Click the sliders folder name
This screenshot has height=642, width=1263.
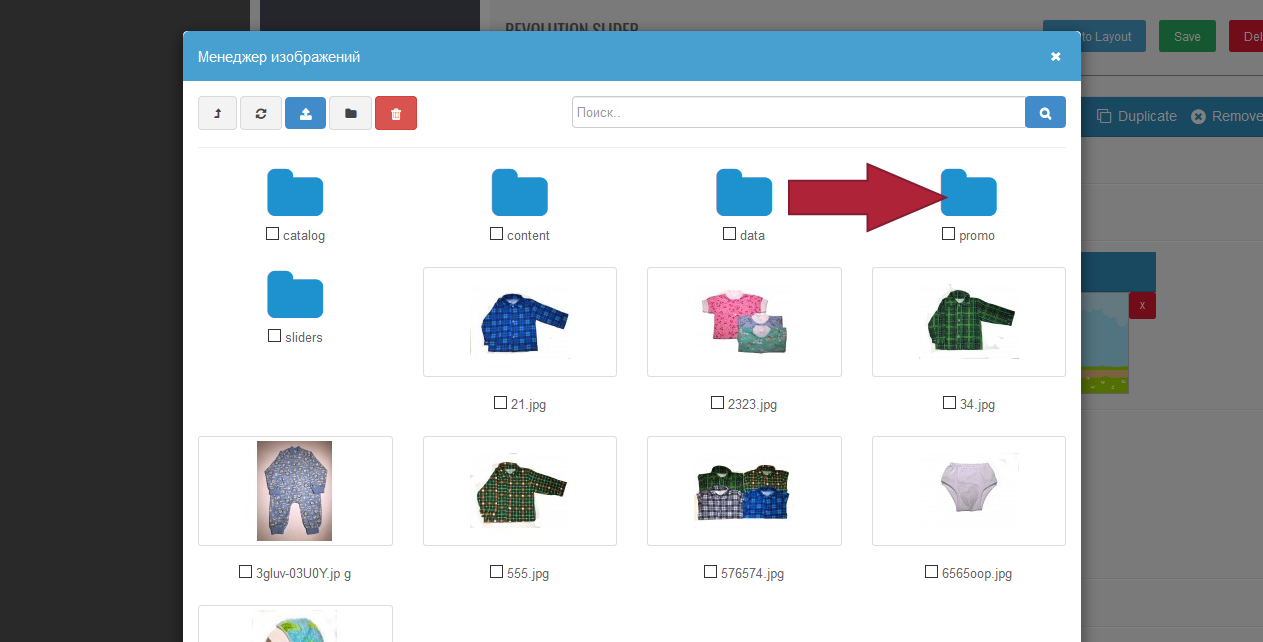click(304, 338)
